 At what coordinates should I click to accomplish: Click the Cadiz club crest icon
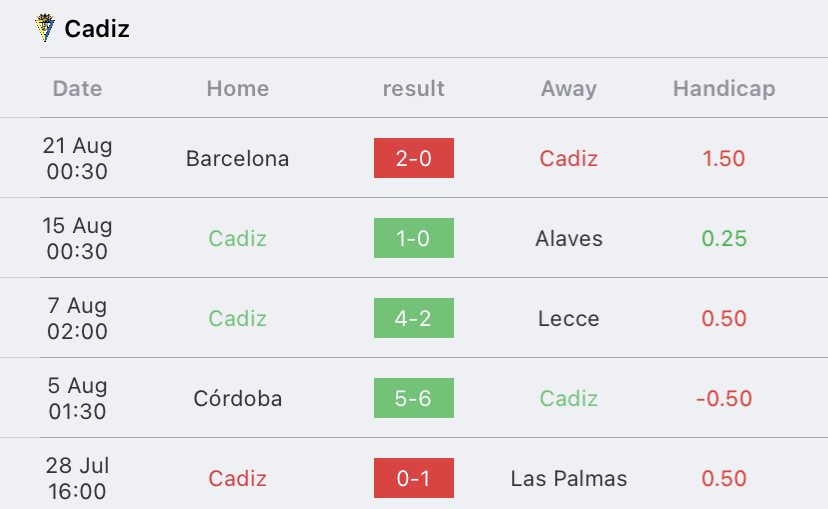[45, 28]
